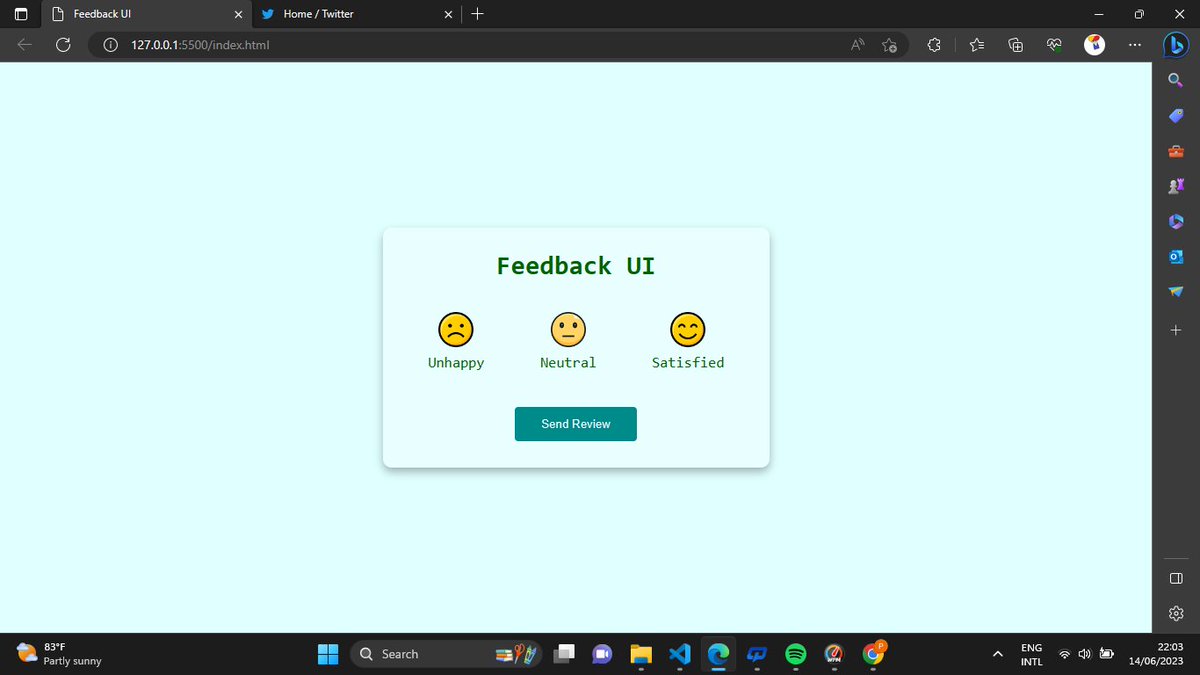This screenshot has height=675, width=1200.
Task: Open a new browser tab
Action: 477,14
